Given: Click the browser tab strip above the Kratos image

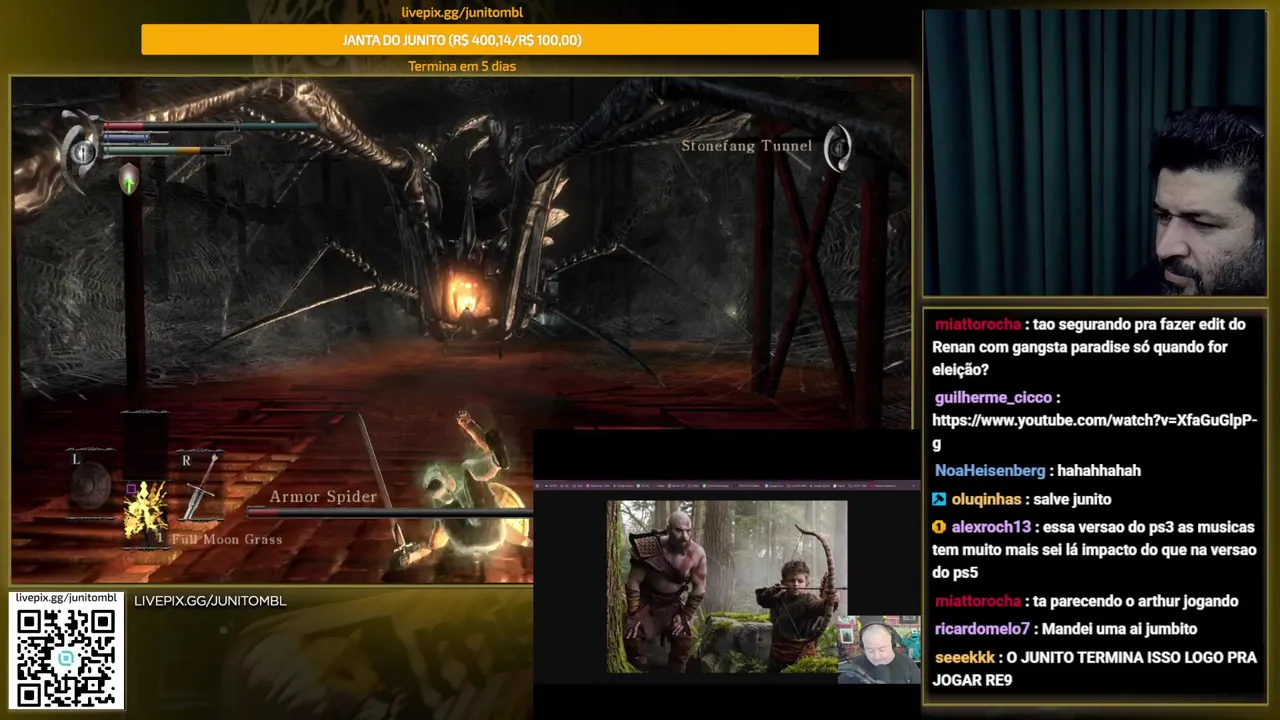Looking at the screenshot, I should point(727,486).
